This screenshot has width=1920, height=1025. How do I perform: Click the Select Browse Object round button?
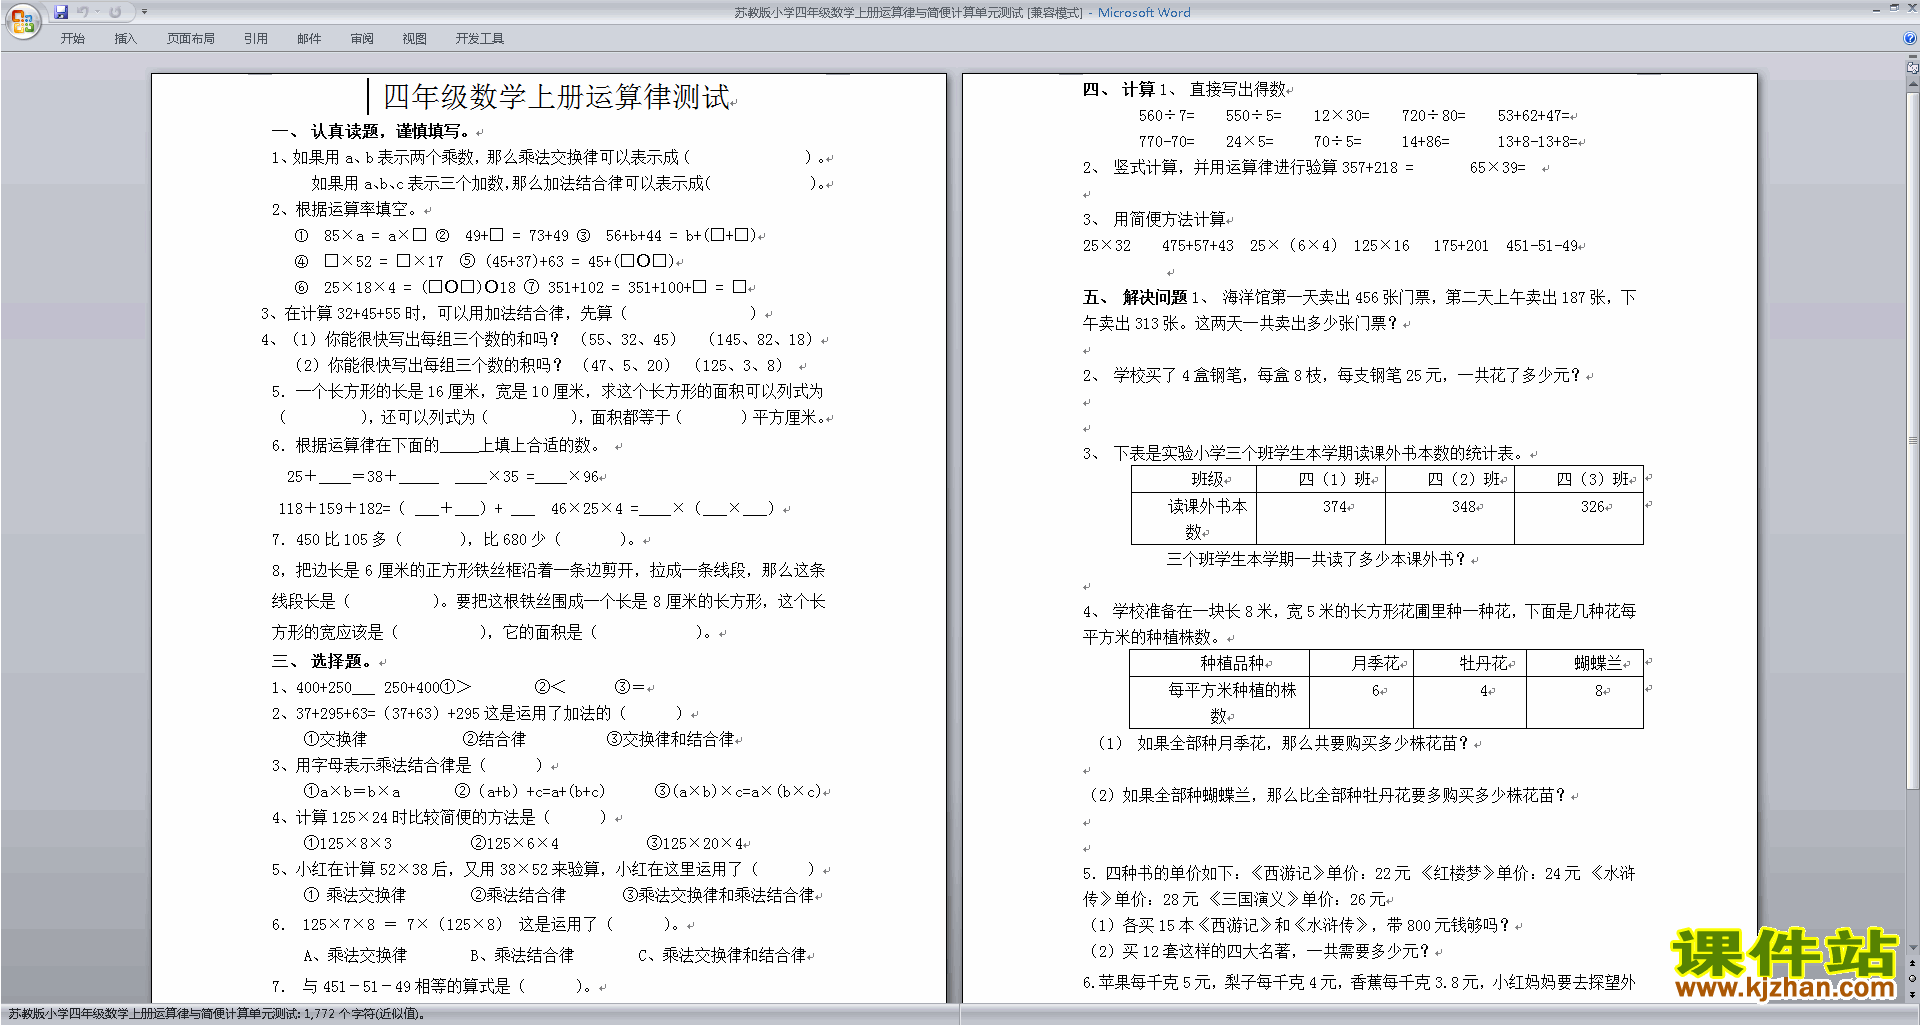tap(1913, 979)
